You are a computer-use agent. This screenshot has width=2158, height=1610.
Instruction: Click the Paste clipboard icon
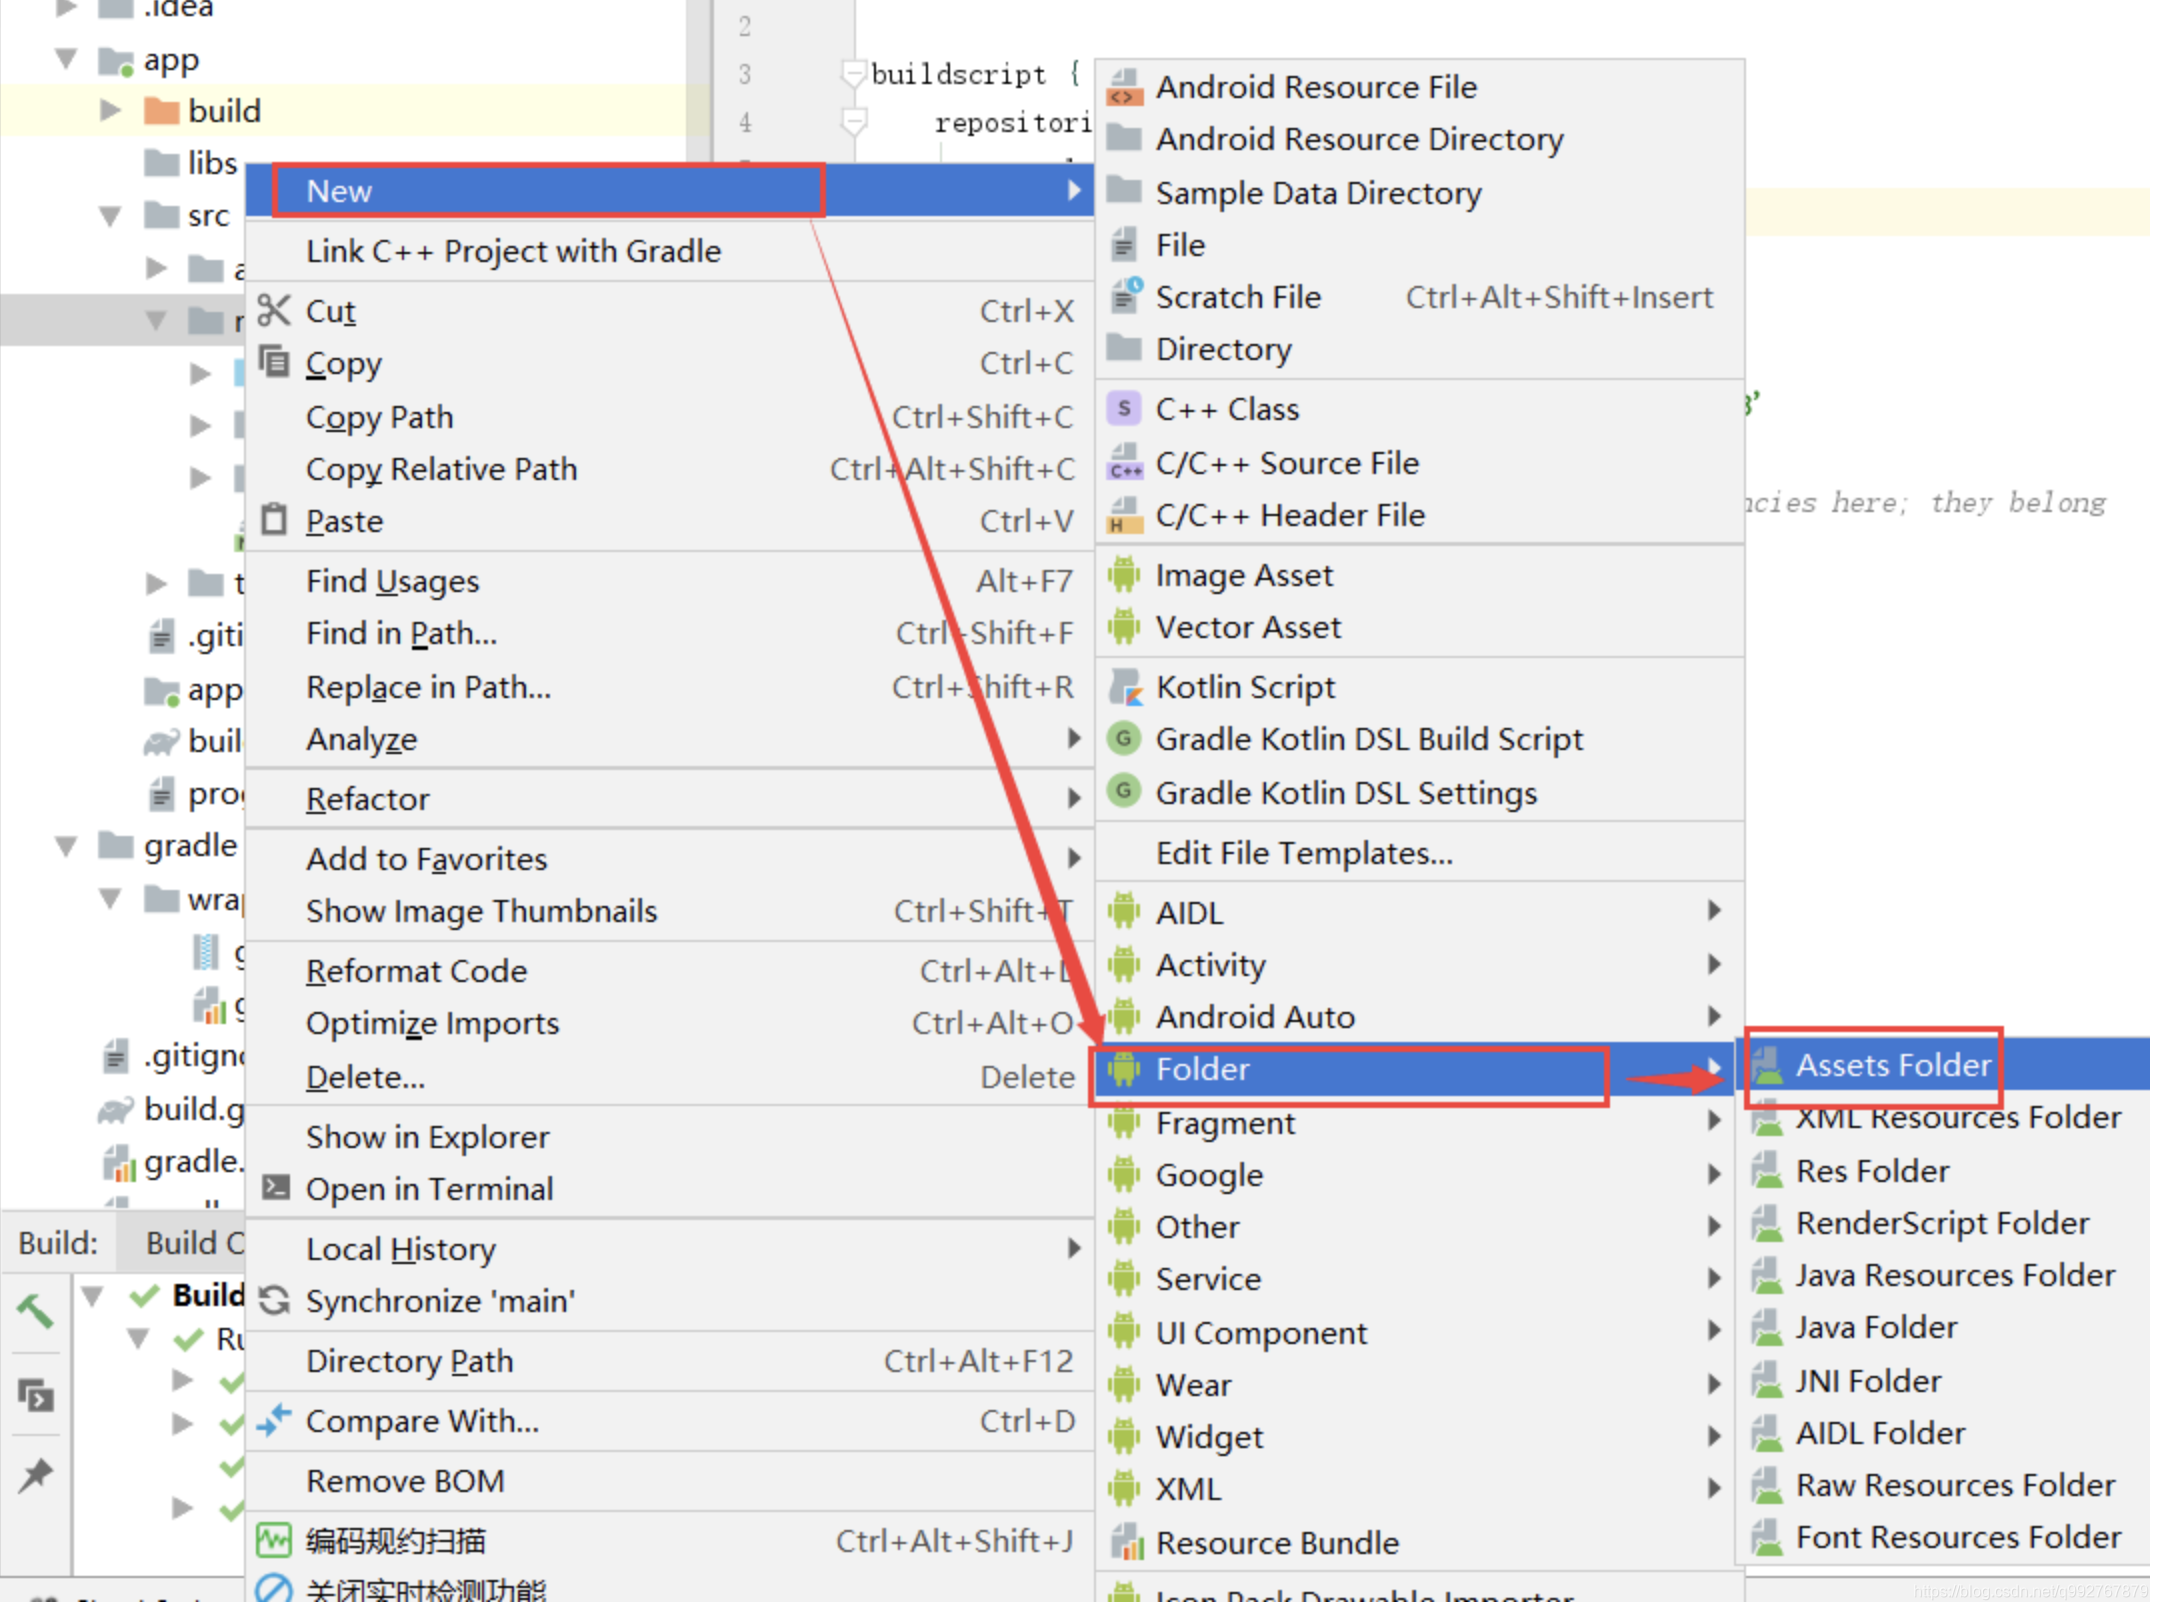pos(273,521)
